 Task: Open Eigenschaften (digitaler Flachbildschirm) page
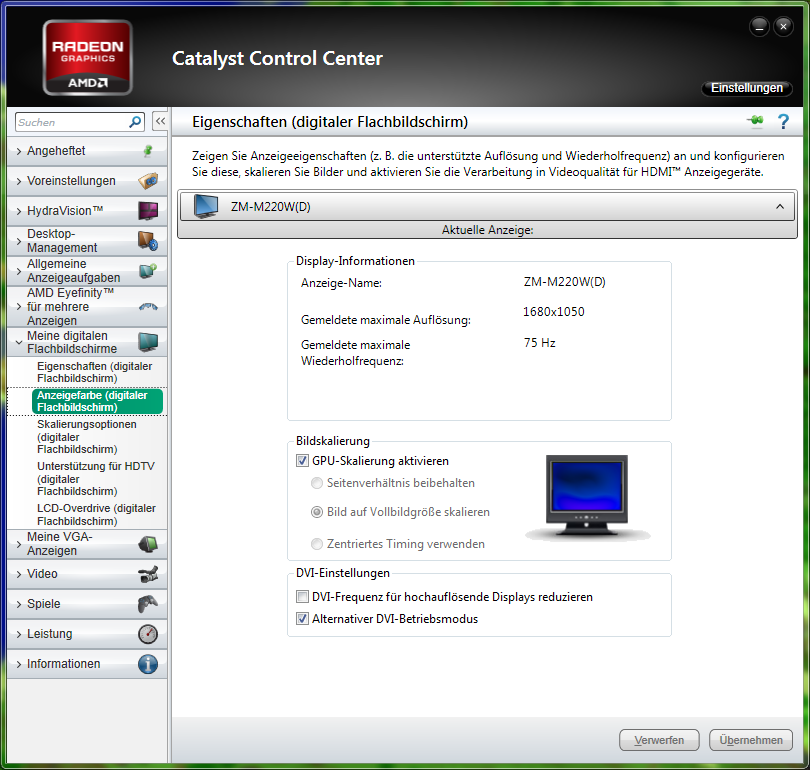[x=95, y=372]
